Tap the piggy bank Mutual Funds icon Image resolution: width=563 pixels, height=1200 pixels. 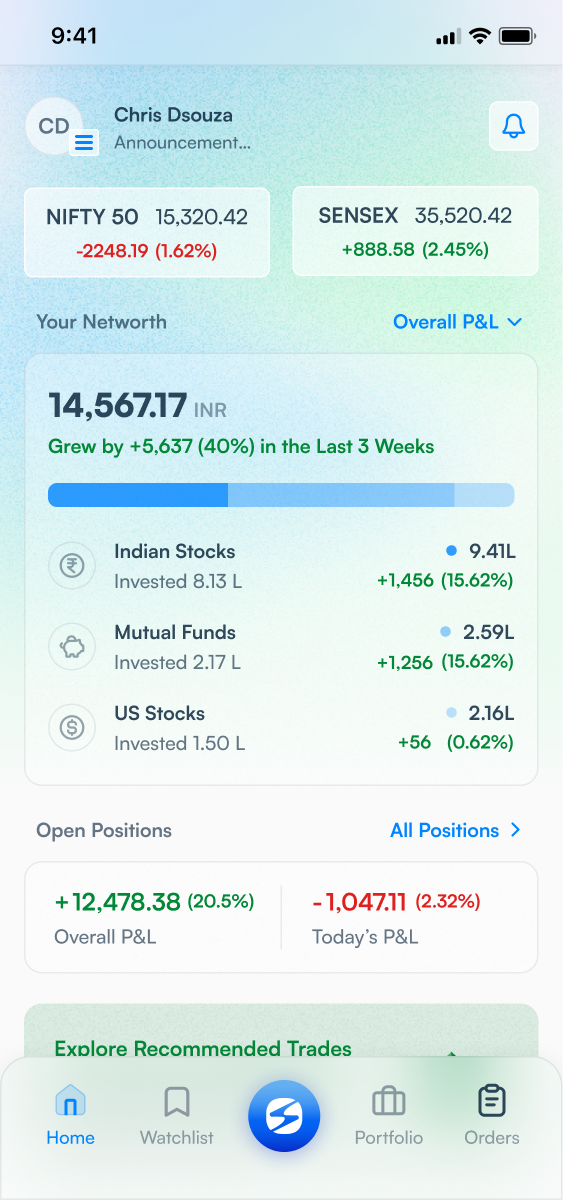point(72,647)
